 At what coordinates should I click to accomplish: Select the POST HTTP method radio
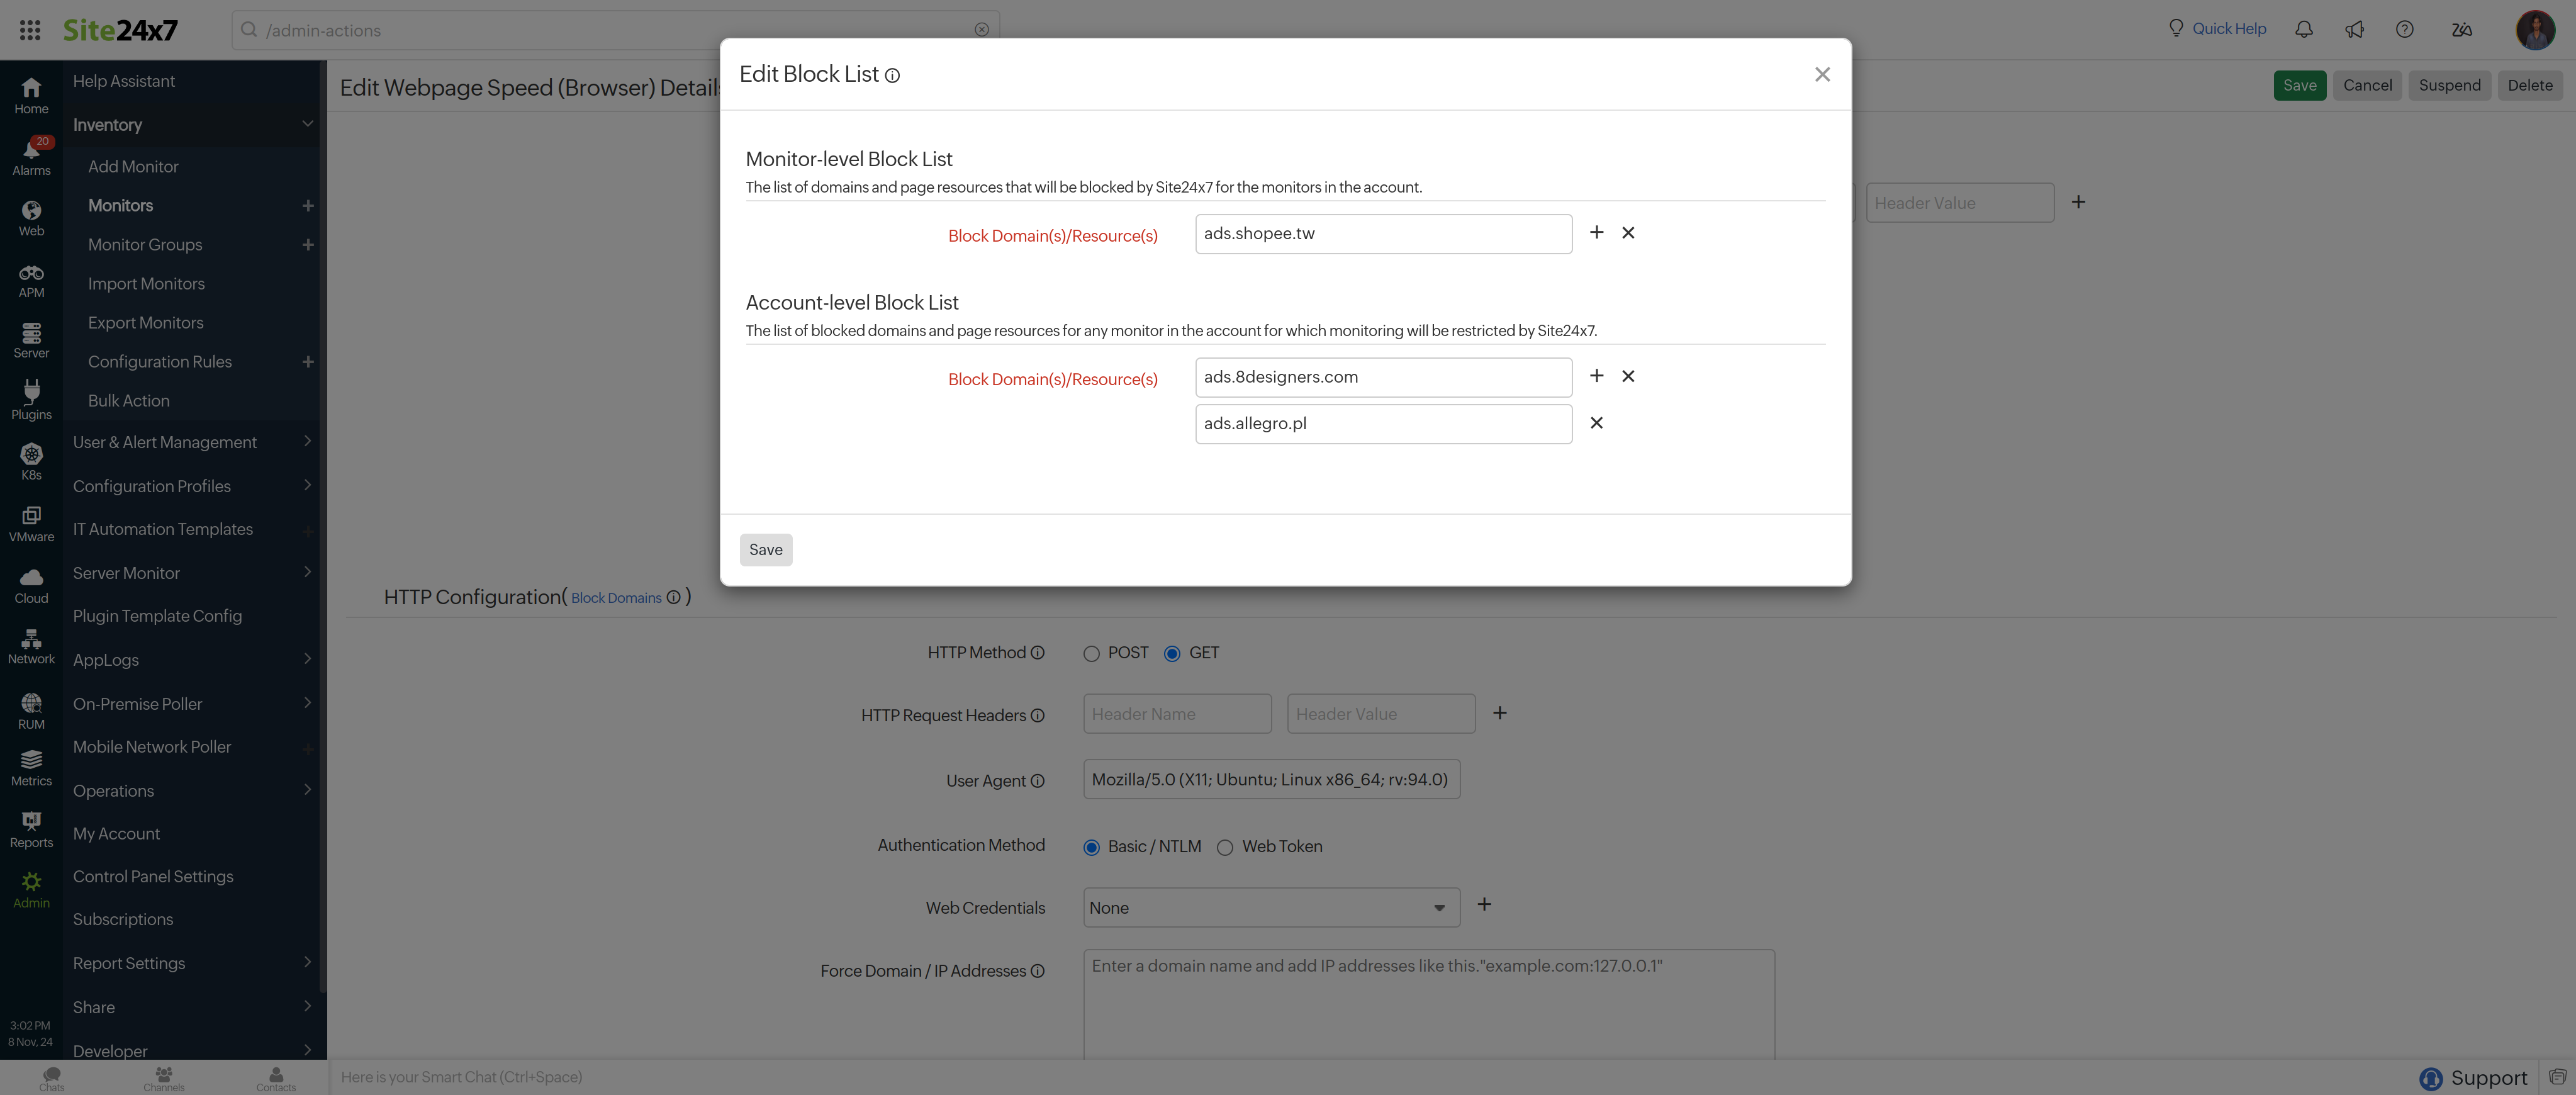coord(1091,654)
